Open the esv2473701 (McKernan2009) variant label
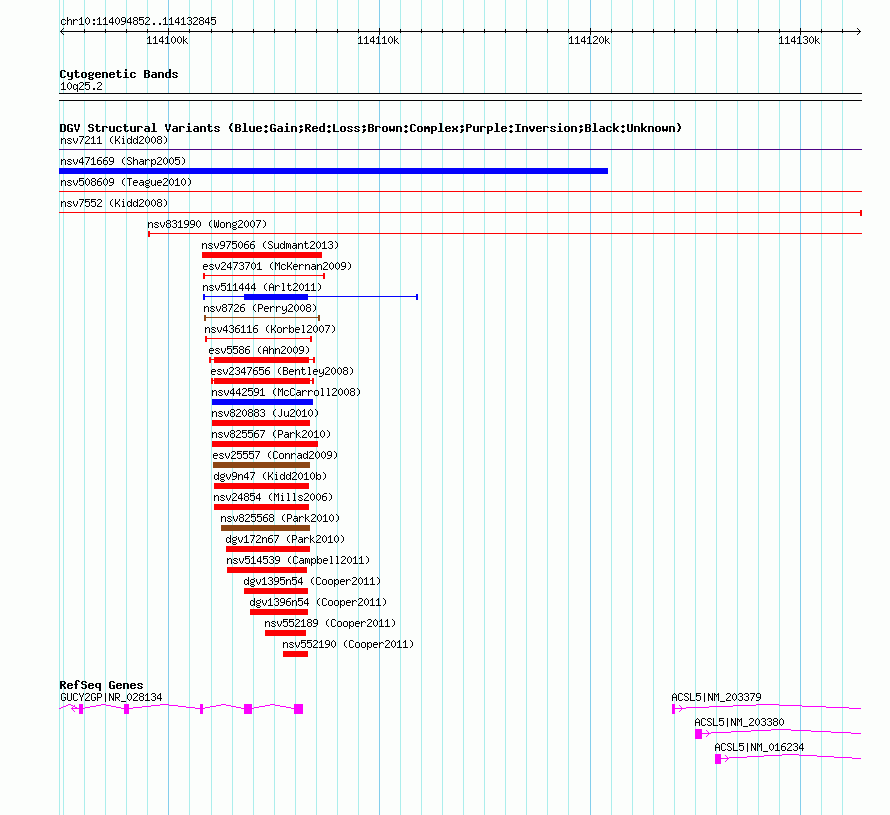This screenshot has width=890, height=815. pos(277,266)
